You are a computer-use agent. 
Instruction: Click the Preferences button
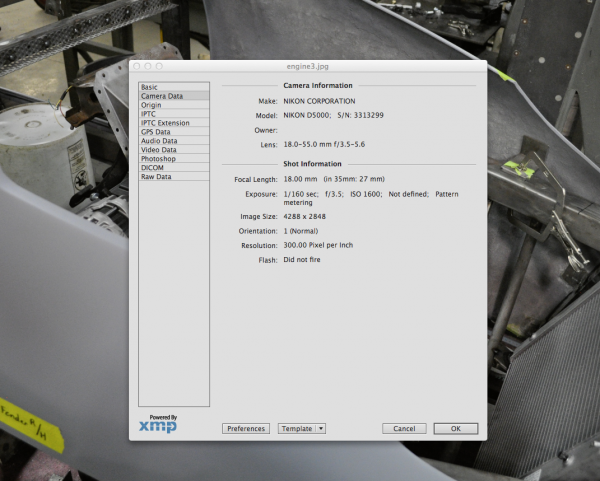click(x=245, y=429)
